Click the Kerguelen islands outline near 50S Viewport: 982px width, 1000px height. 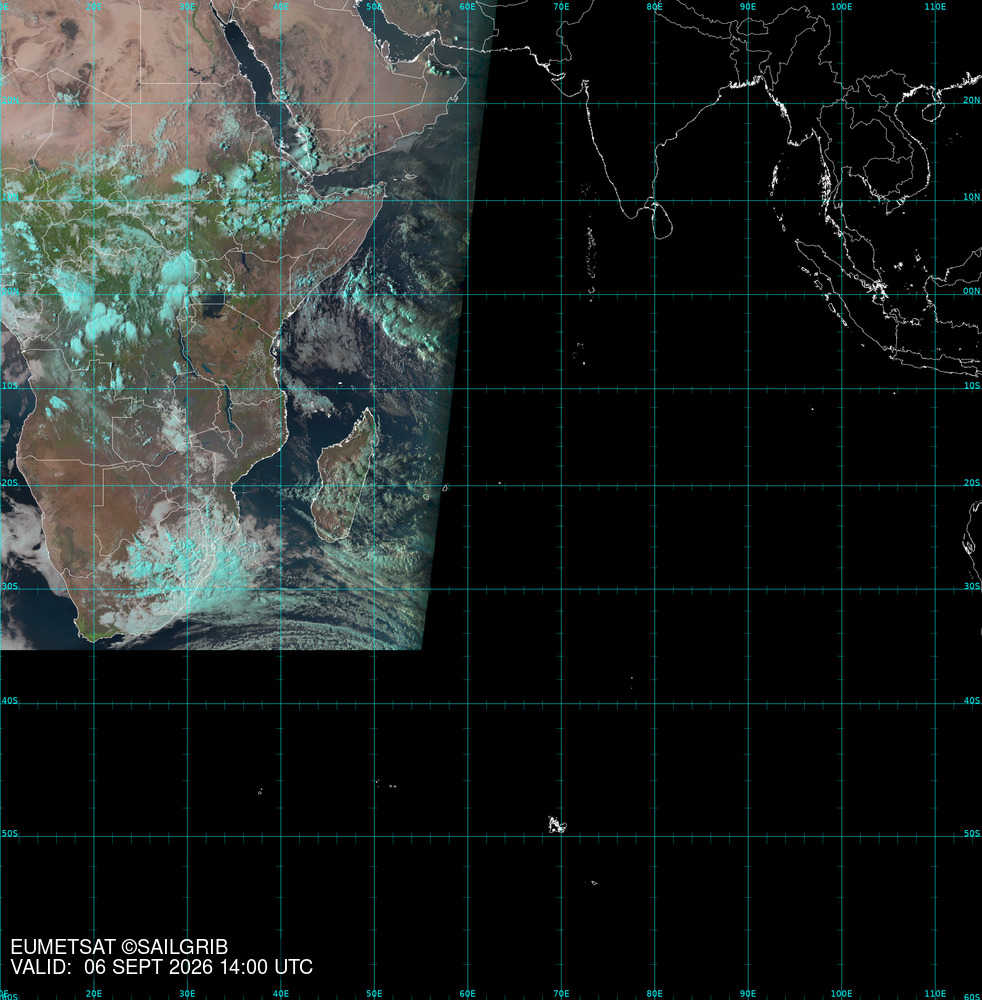pyautogui.click(x=557, y=825)
